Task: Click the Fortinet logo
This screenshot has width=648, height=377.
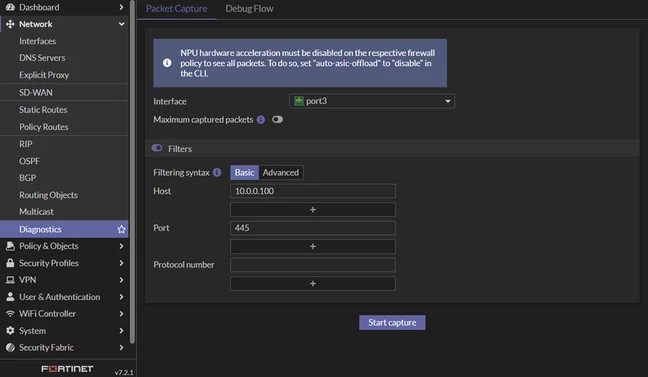Action: click(67, 369)
